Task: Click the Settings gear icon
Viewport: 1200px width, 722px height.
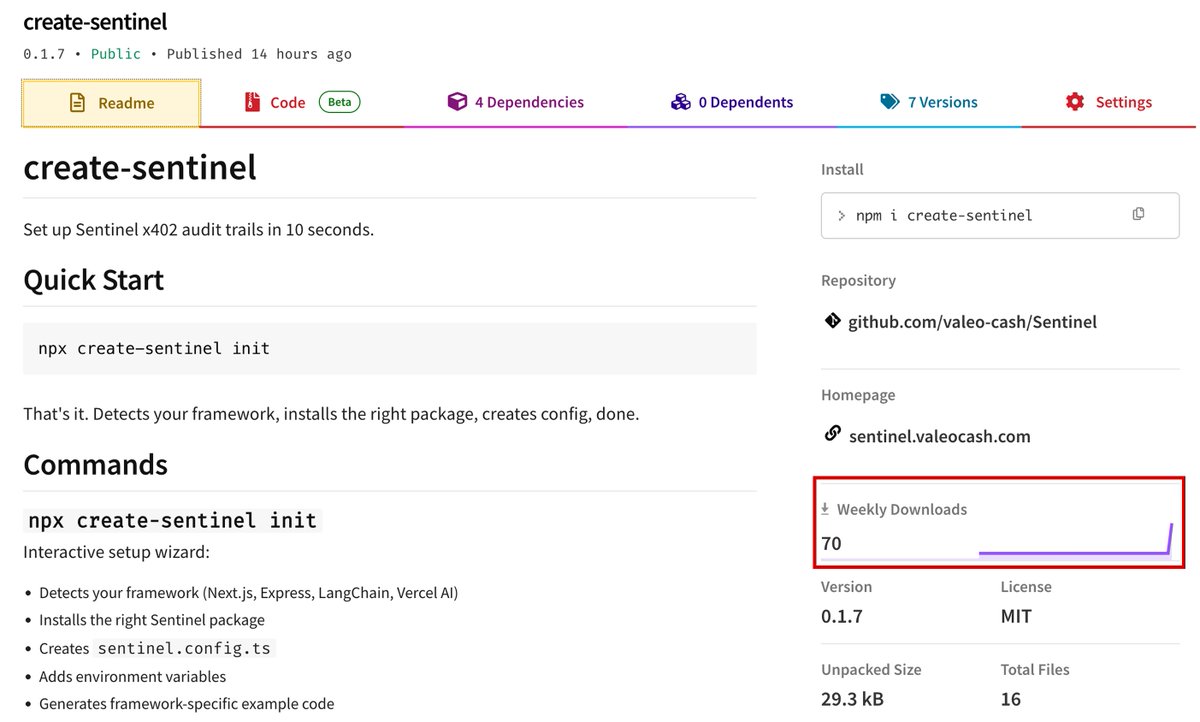Action: pyautogui.click(x=1075, y=102)
